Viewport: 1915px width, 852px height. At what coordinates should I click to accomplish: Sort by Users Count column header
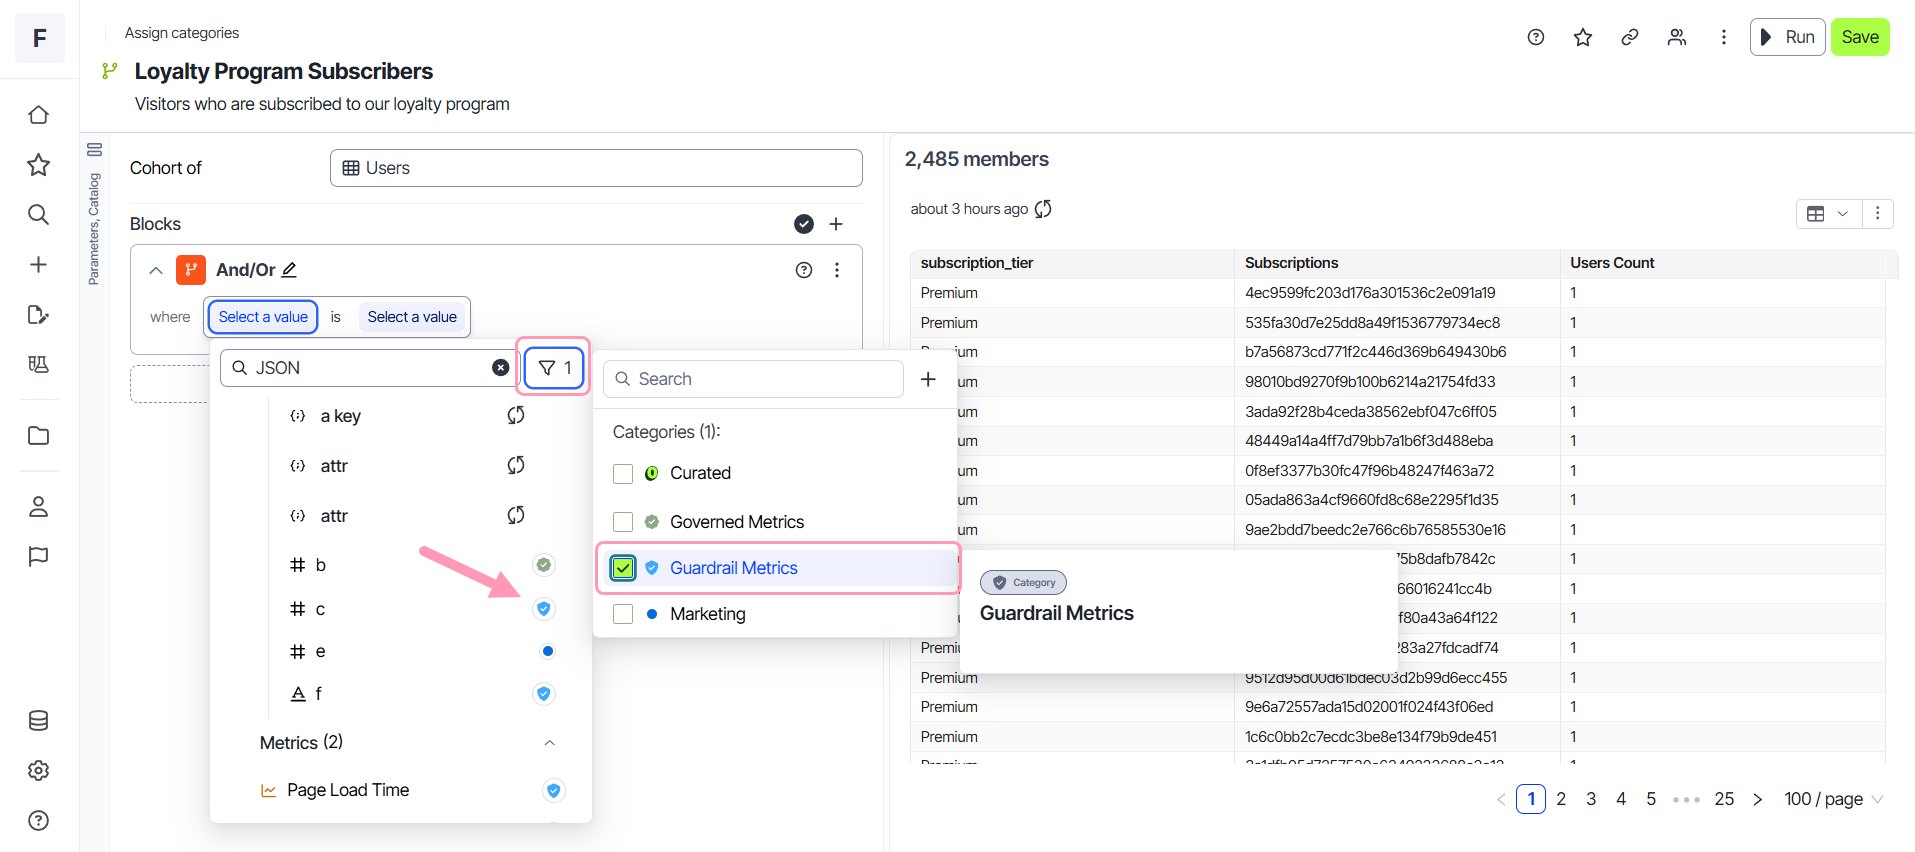tap(1722, 263)
